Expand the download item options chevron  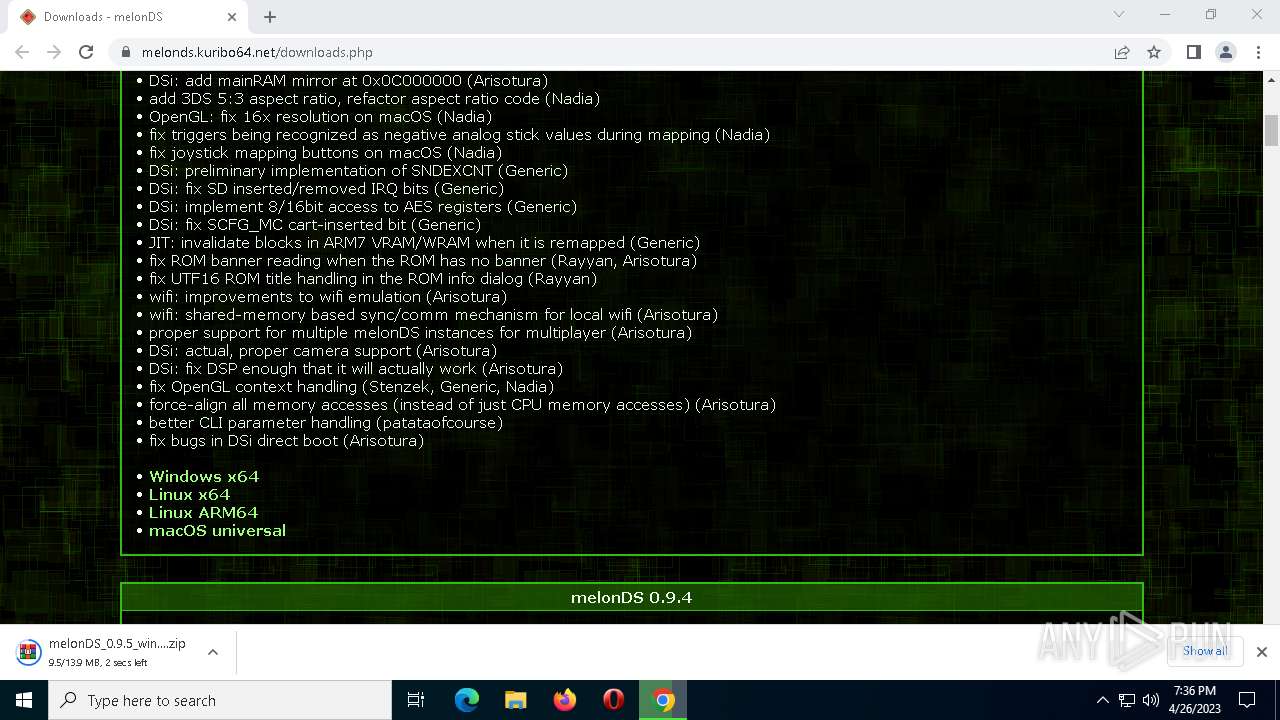(213, 652)
